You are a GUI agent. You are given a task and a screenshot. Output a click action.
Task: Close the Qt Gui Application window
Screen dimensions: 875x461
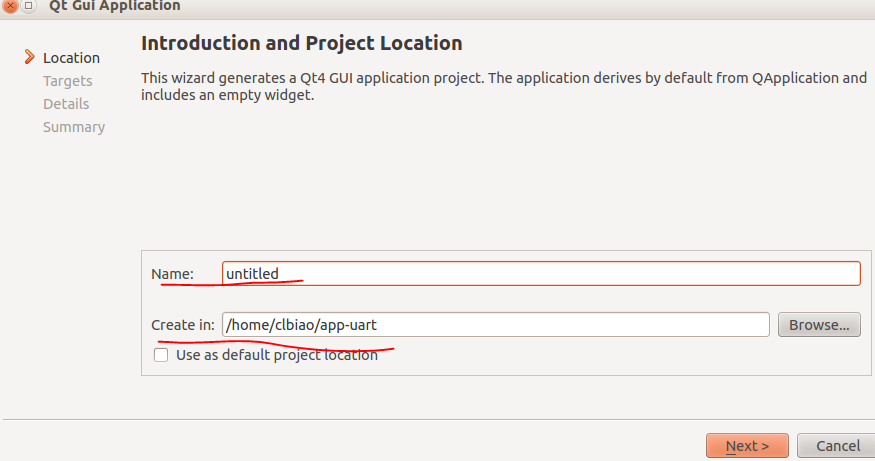pos(9,6)
